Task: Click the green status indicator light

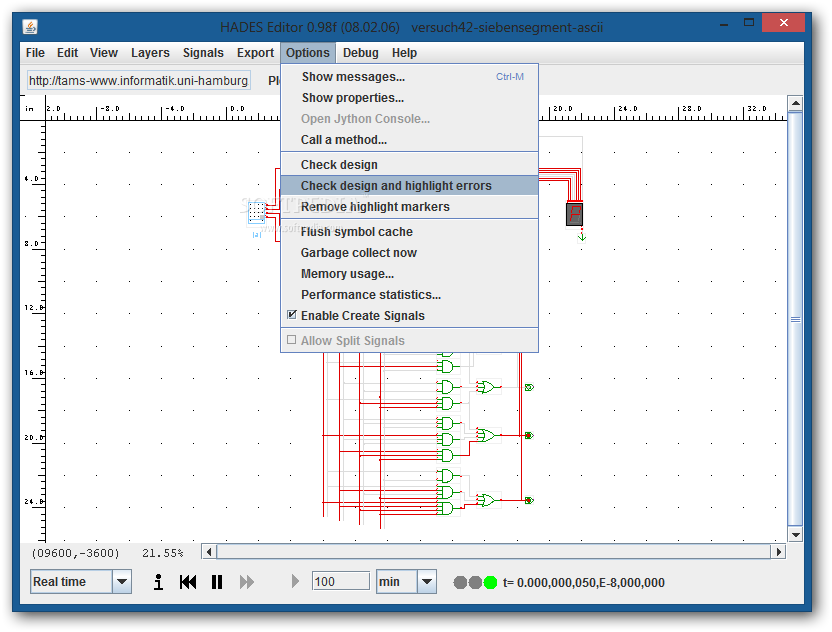Action: [490, 583]
